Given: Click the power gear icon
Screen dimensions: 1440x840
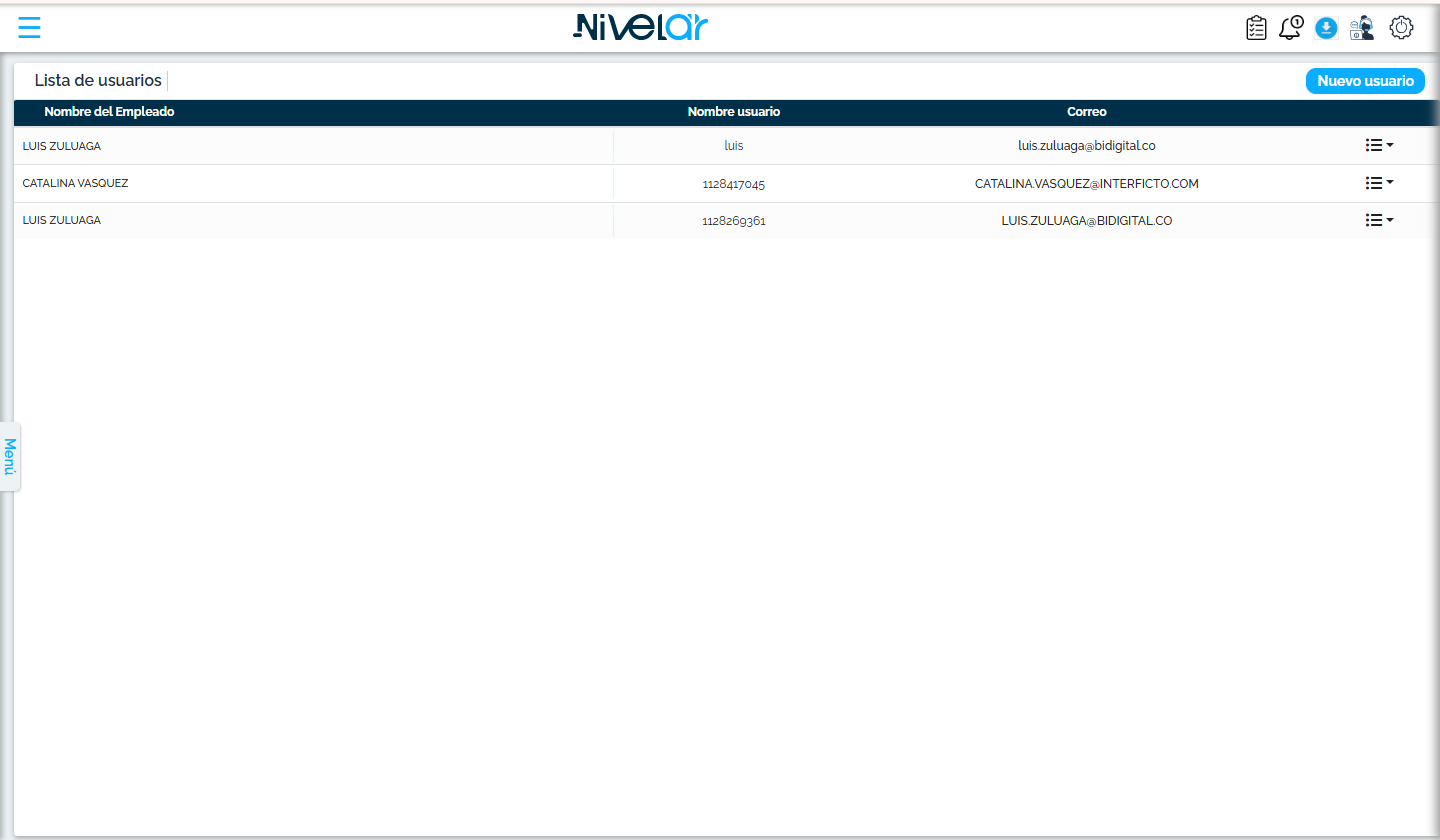Looking at the screenshot, I should [x=1402, y=28].
